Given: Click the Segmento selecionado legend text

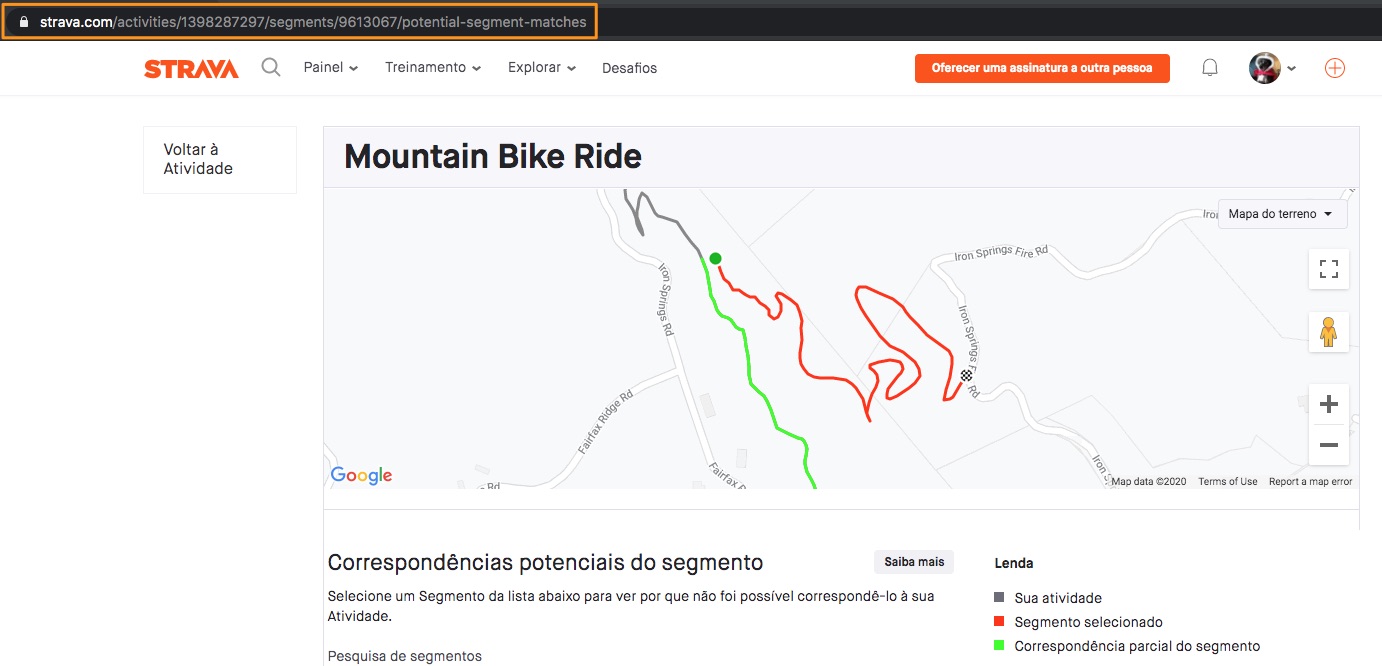Looking at the screenshot, I should pyautogui.click(x=1088, y=622).
